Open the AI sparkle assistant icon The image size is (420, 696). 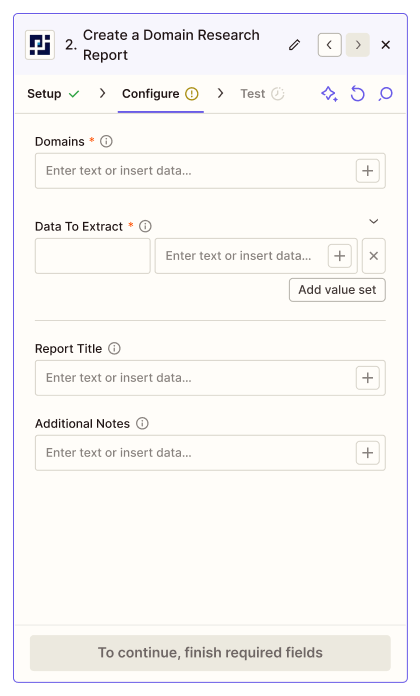click(x=329, y=94)
